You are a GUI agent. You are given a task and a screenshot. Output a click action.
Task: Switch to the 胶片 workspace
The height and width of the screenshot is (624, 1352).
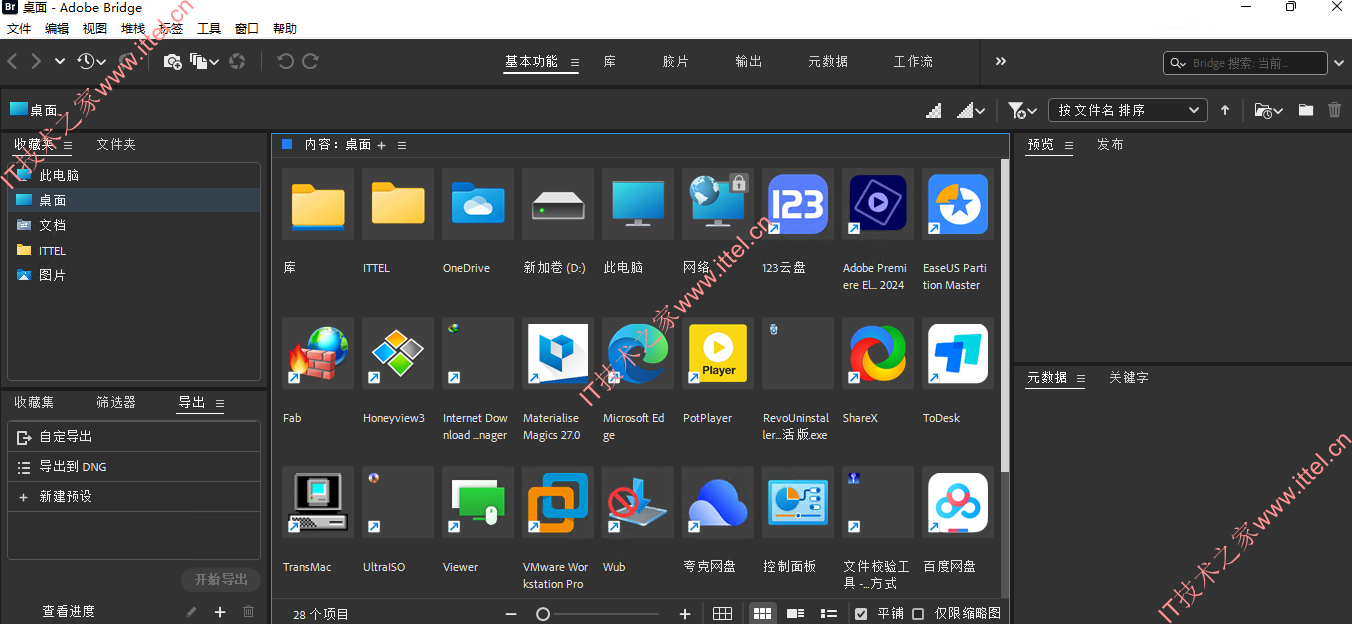coord(676,62)
